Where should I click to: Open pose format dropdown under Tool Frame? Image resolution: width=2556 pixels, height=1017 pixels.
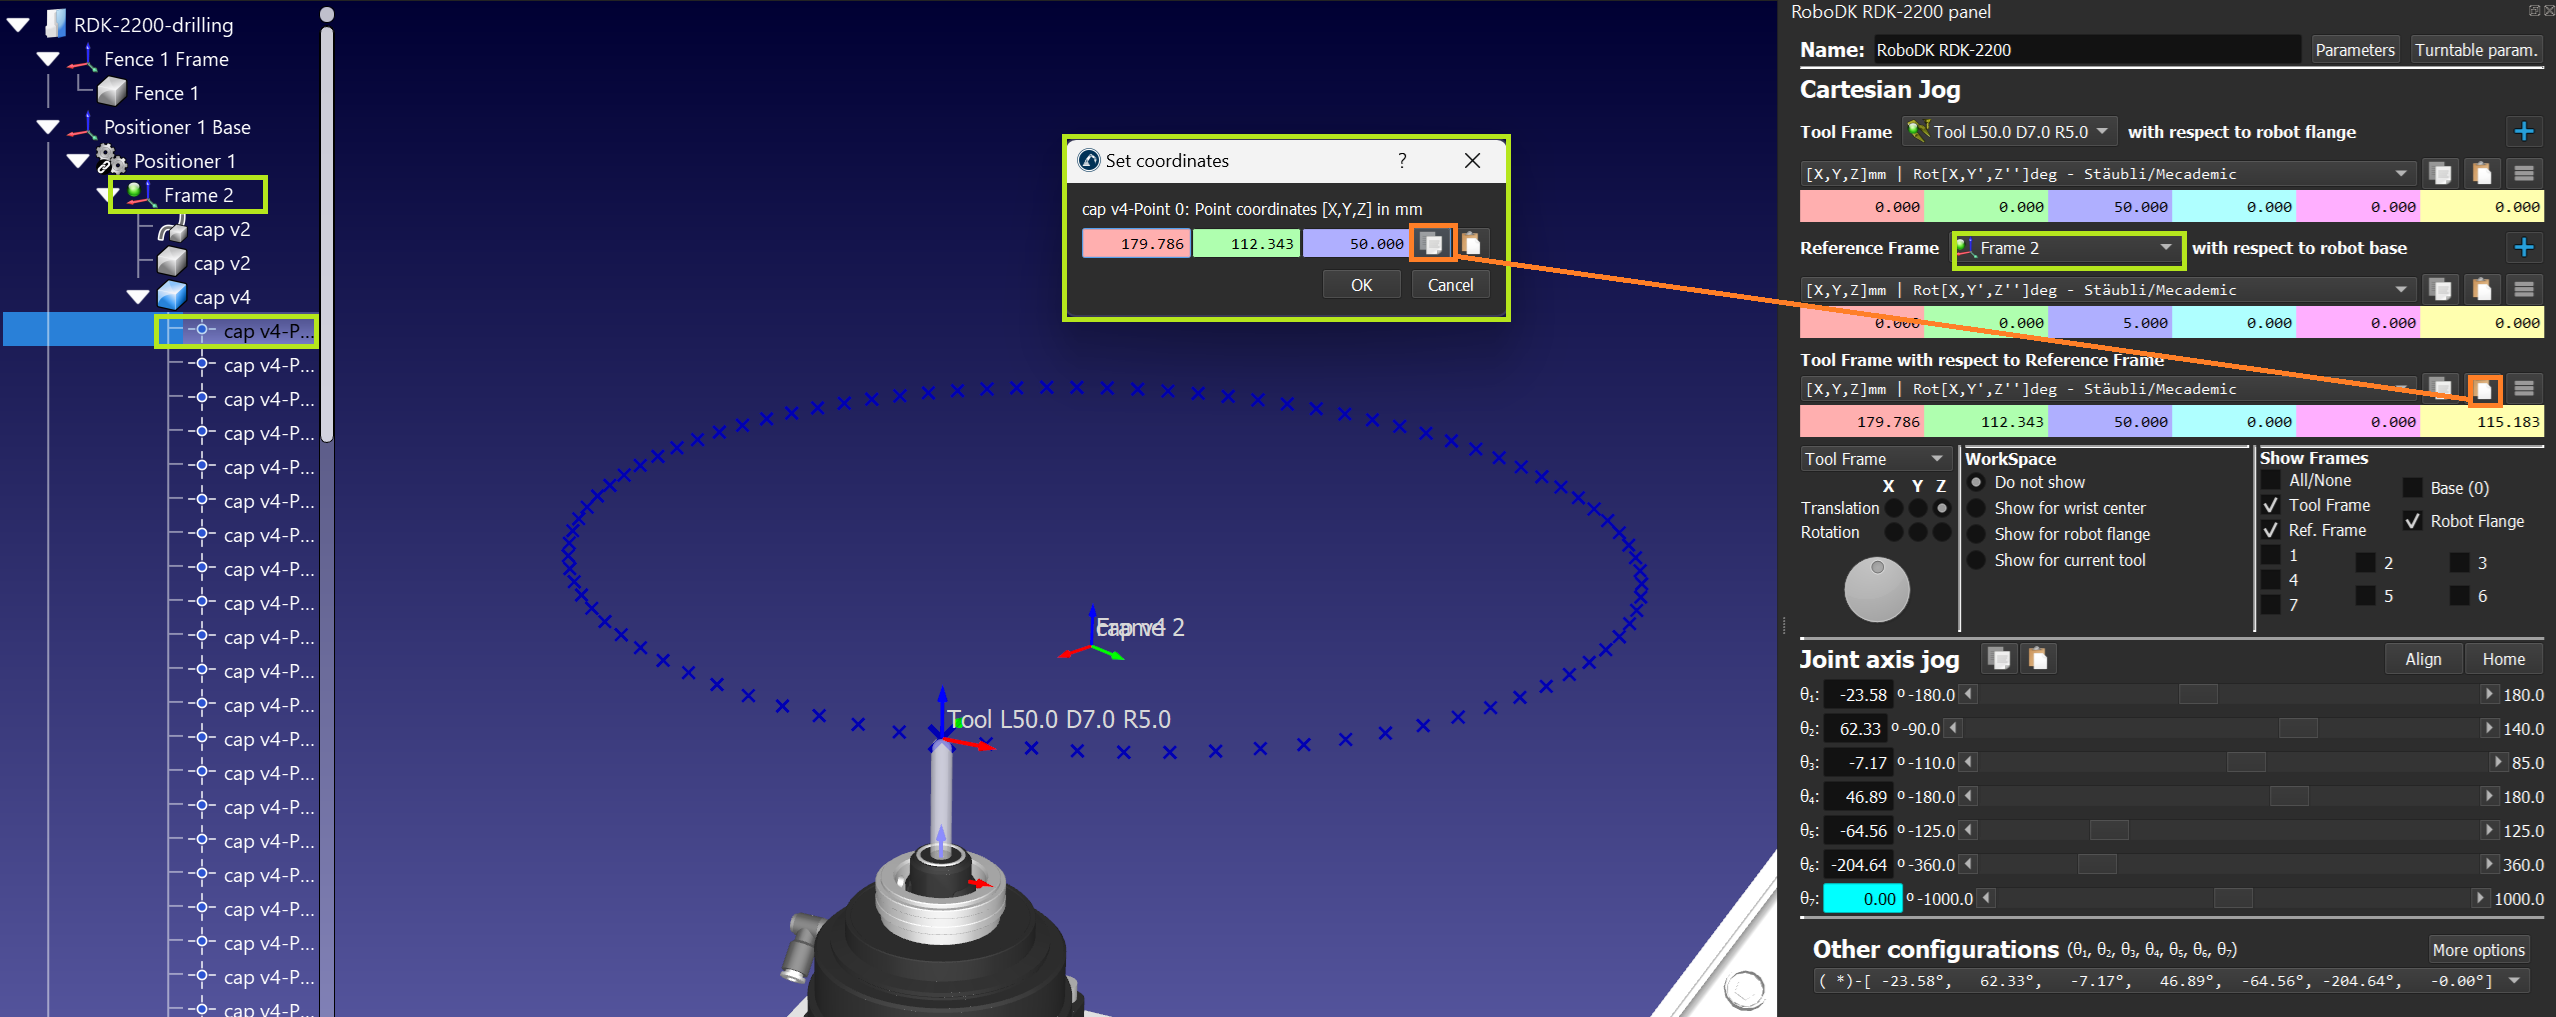[x=2108, y=173]
